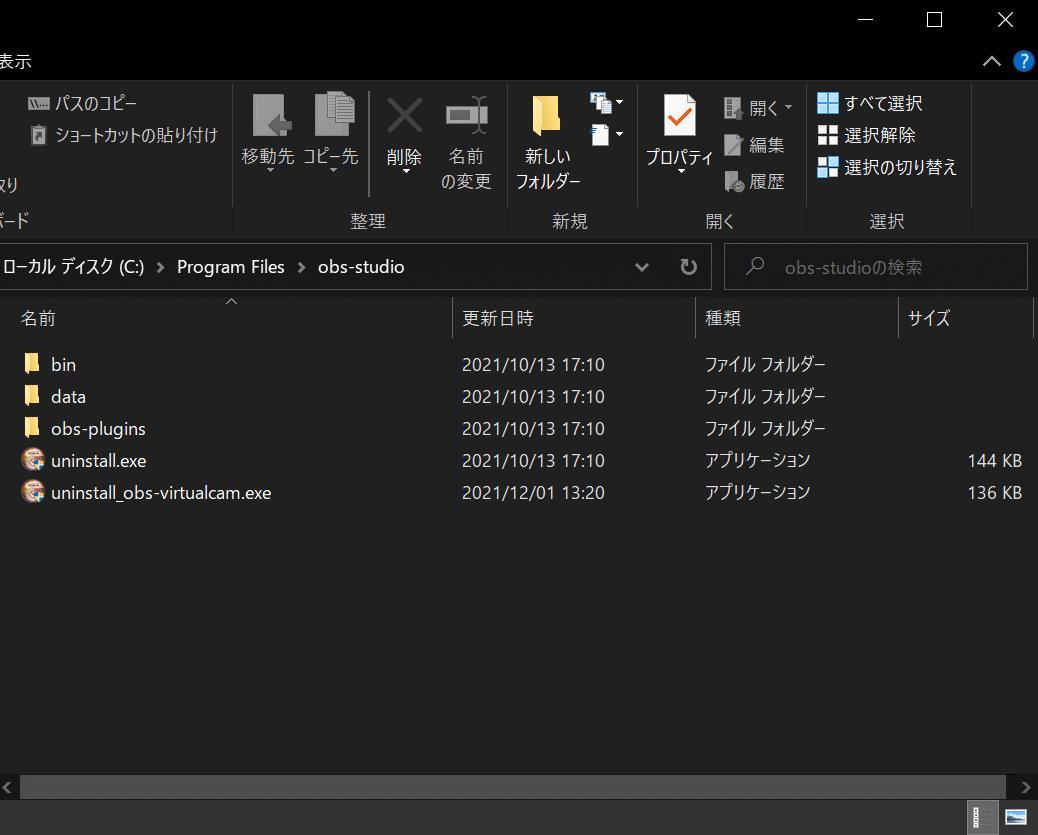Open the 表示 ribbon tab
Viewport: 1038px width, 835px height.
point(15,62)
